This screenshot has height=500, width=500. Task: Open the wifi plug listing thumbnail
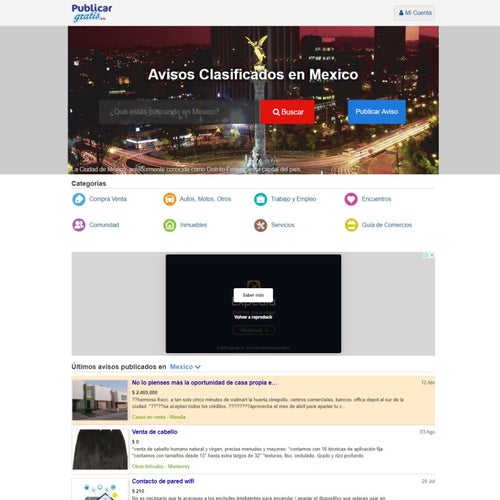click(x=100, y=489)
